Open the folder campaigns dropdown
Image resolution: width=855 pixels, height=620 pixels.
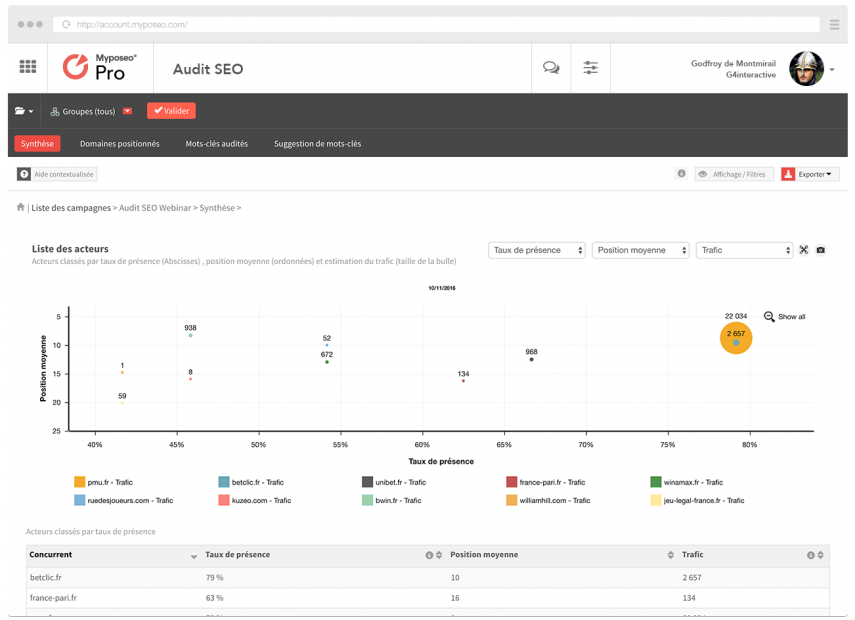tap(24, 111)
